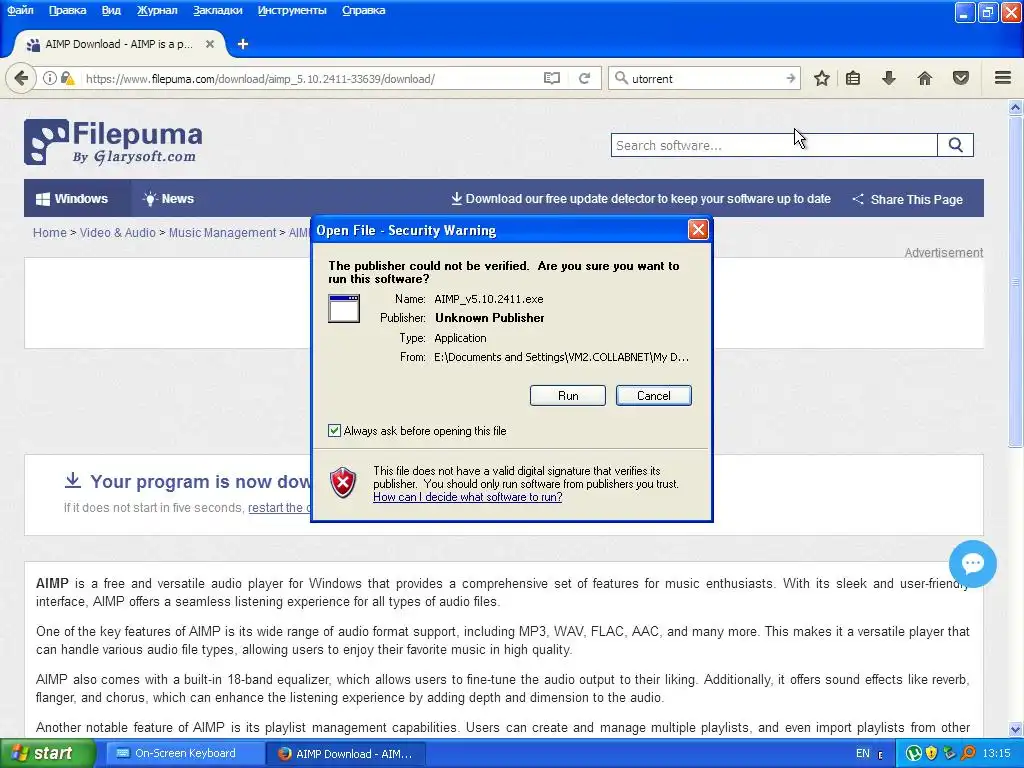
Task: Open the Правка menu
Action: [x=67, y=10]
